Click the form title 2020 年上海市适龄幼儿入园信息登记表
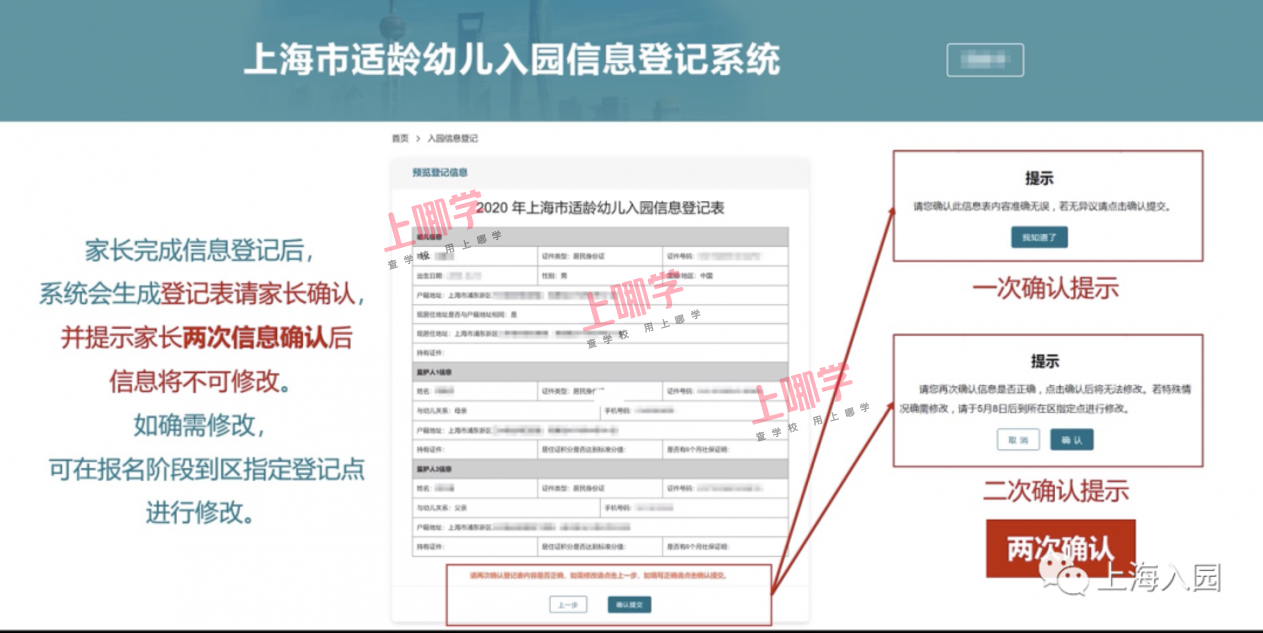The image size is (1263, 633). [600, 208]
